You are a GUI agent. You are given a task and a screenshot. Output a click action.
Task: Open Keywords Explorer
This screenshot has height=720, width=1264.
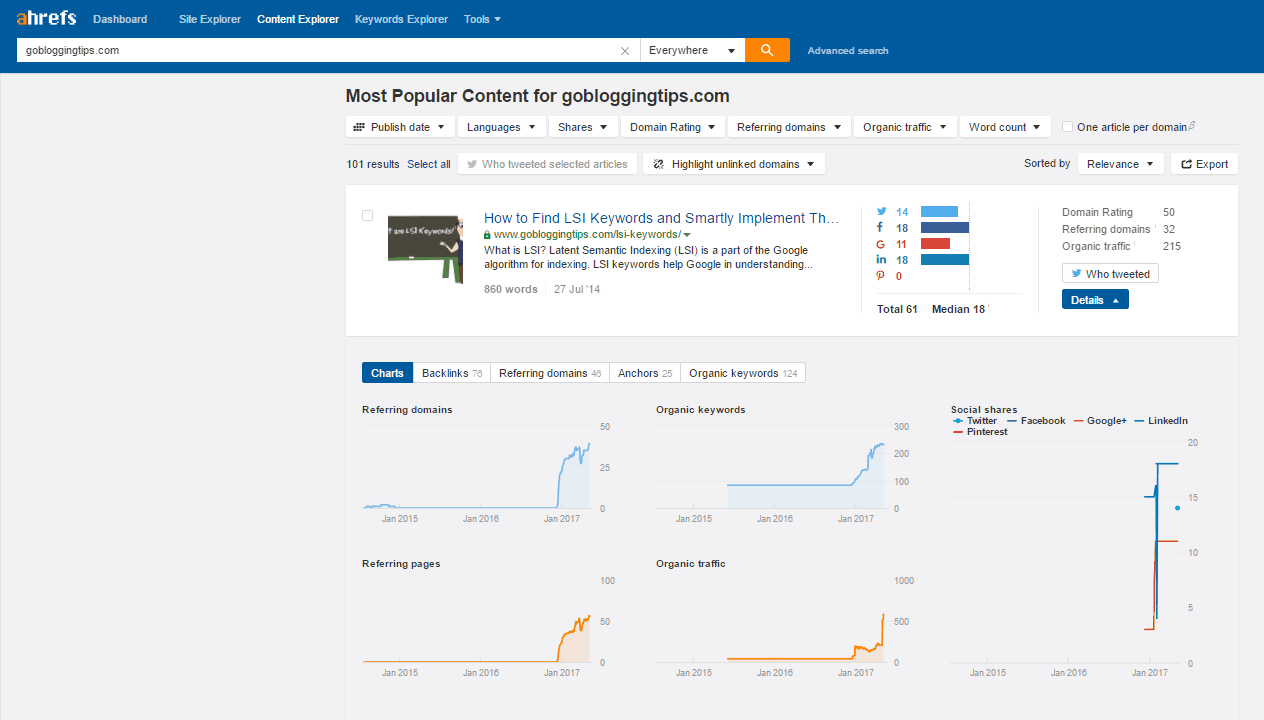coord(401,19)
